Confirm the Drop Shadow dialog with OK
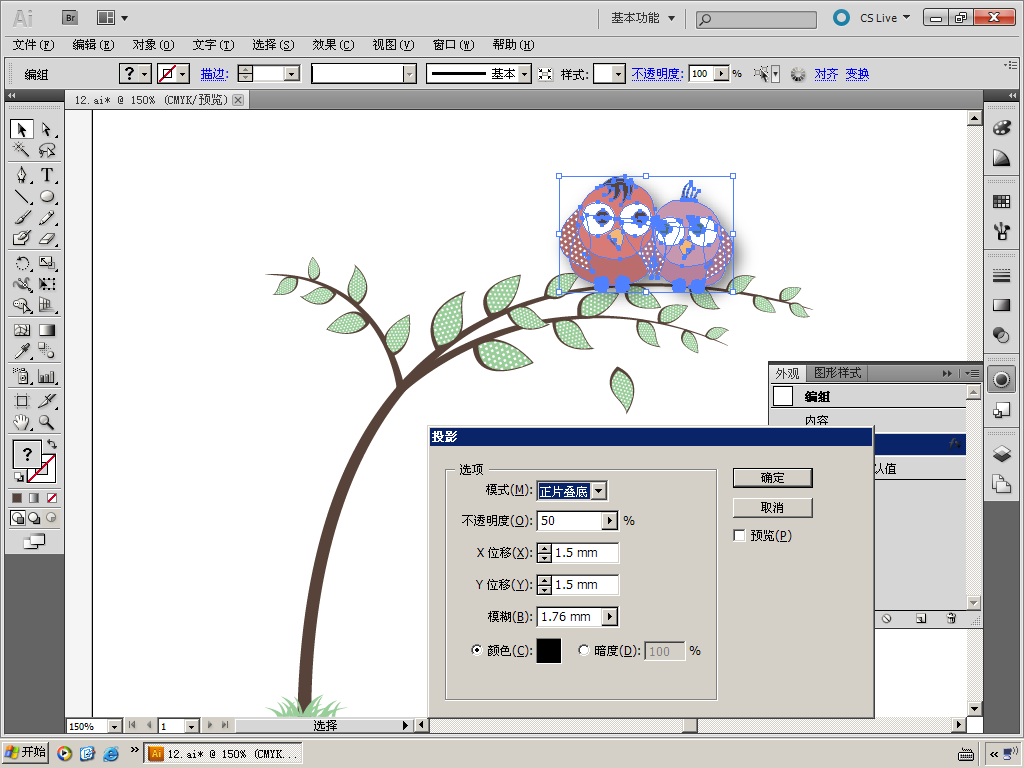The height and width of the screenshot is (768, 1024). click(773, 477)
